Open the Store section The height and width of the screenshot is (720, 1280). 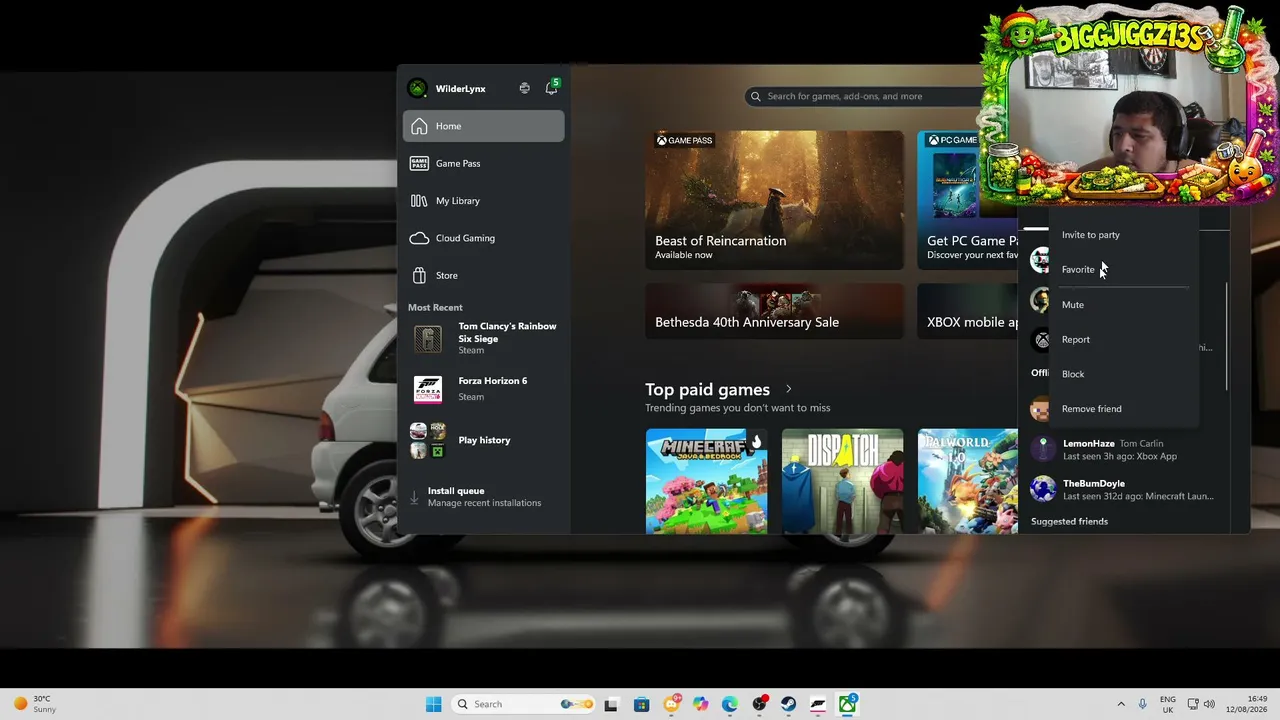click(484, 275)
